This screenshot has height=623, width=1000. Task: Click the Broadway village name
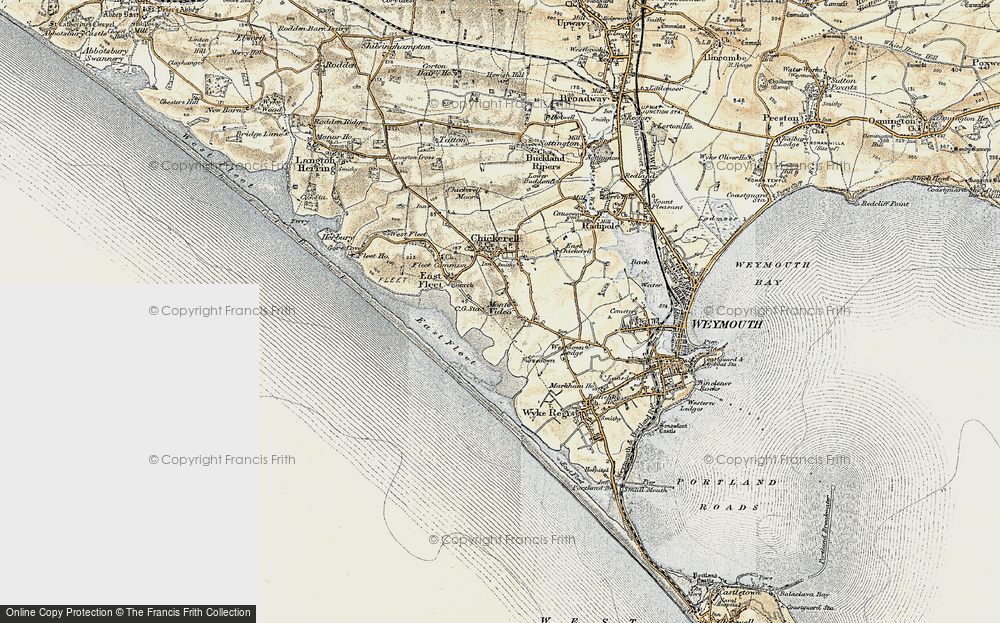pos(582,99)
